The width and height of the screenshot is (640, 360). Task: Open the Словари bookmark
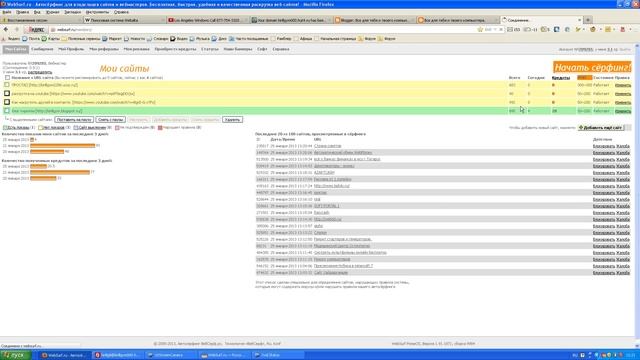click(158, 39)
